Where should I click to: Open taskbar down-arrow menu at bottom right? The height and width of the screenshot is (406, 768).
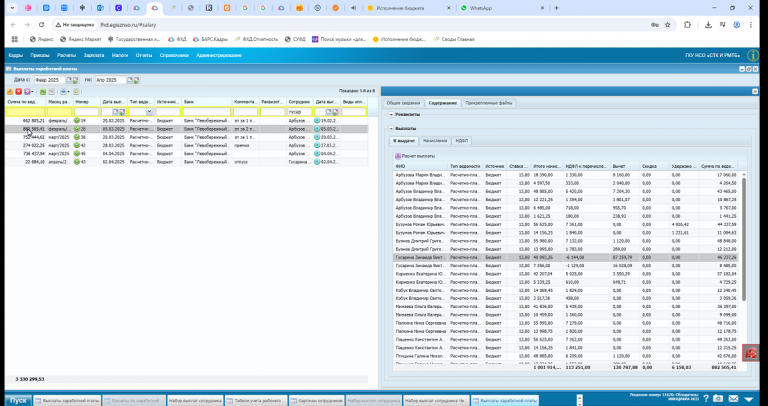pos(749,399)
